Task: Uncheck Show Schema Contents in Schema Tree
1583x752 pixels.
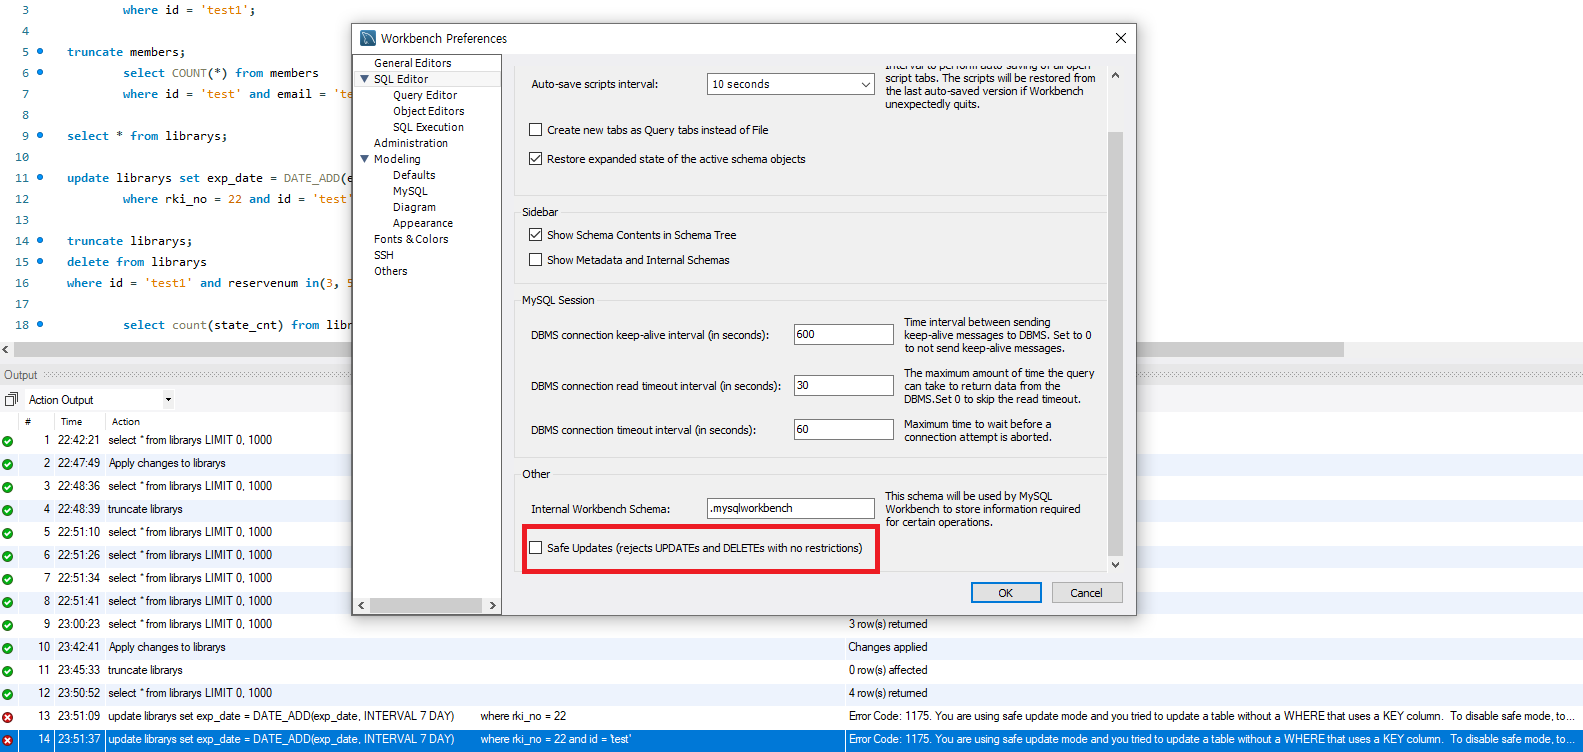Action: click(536, 235)
